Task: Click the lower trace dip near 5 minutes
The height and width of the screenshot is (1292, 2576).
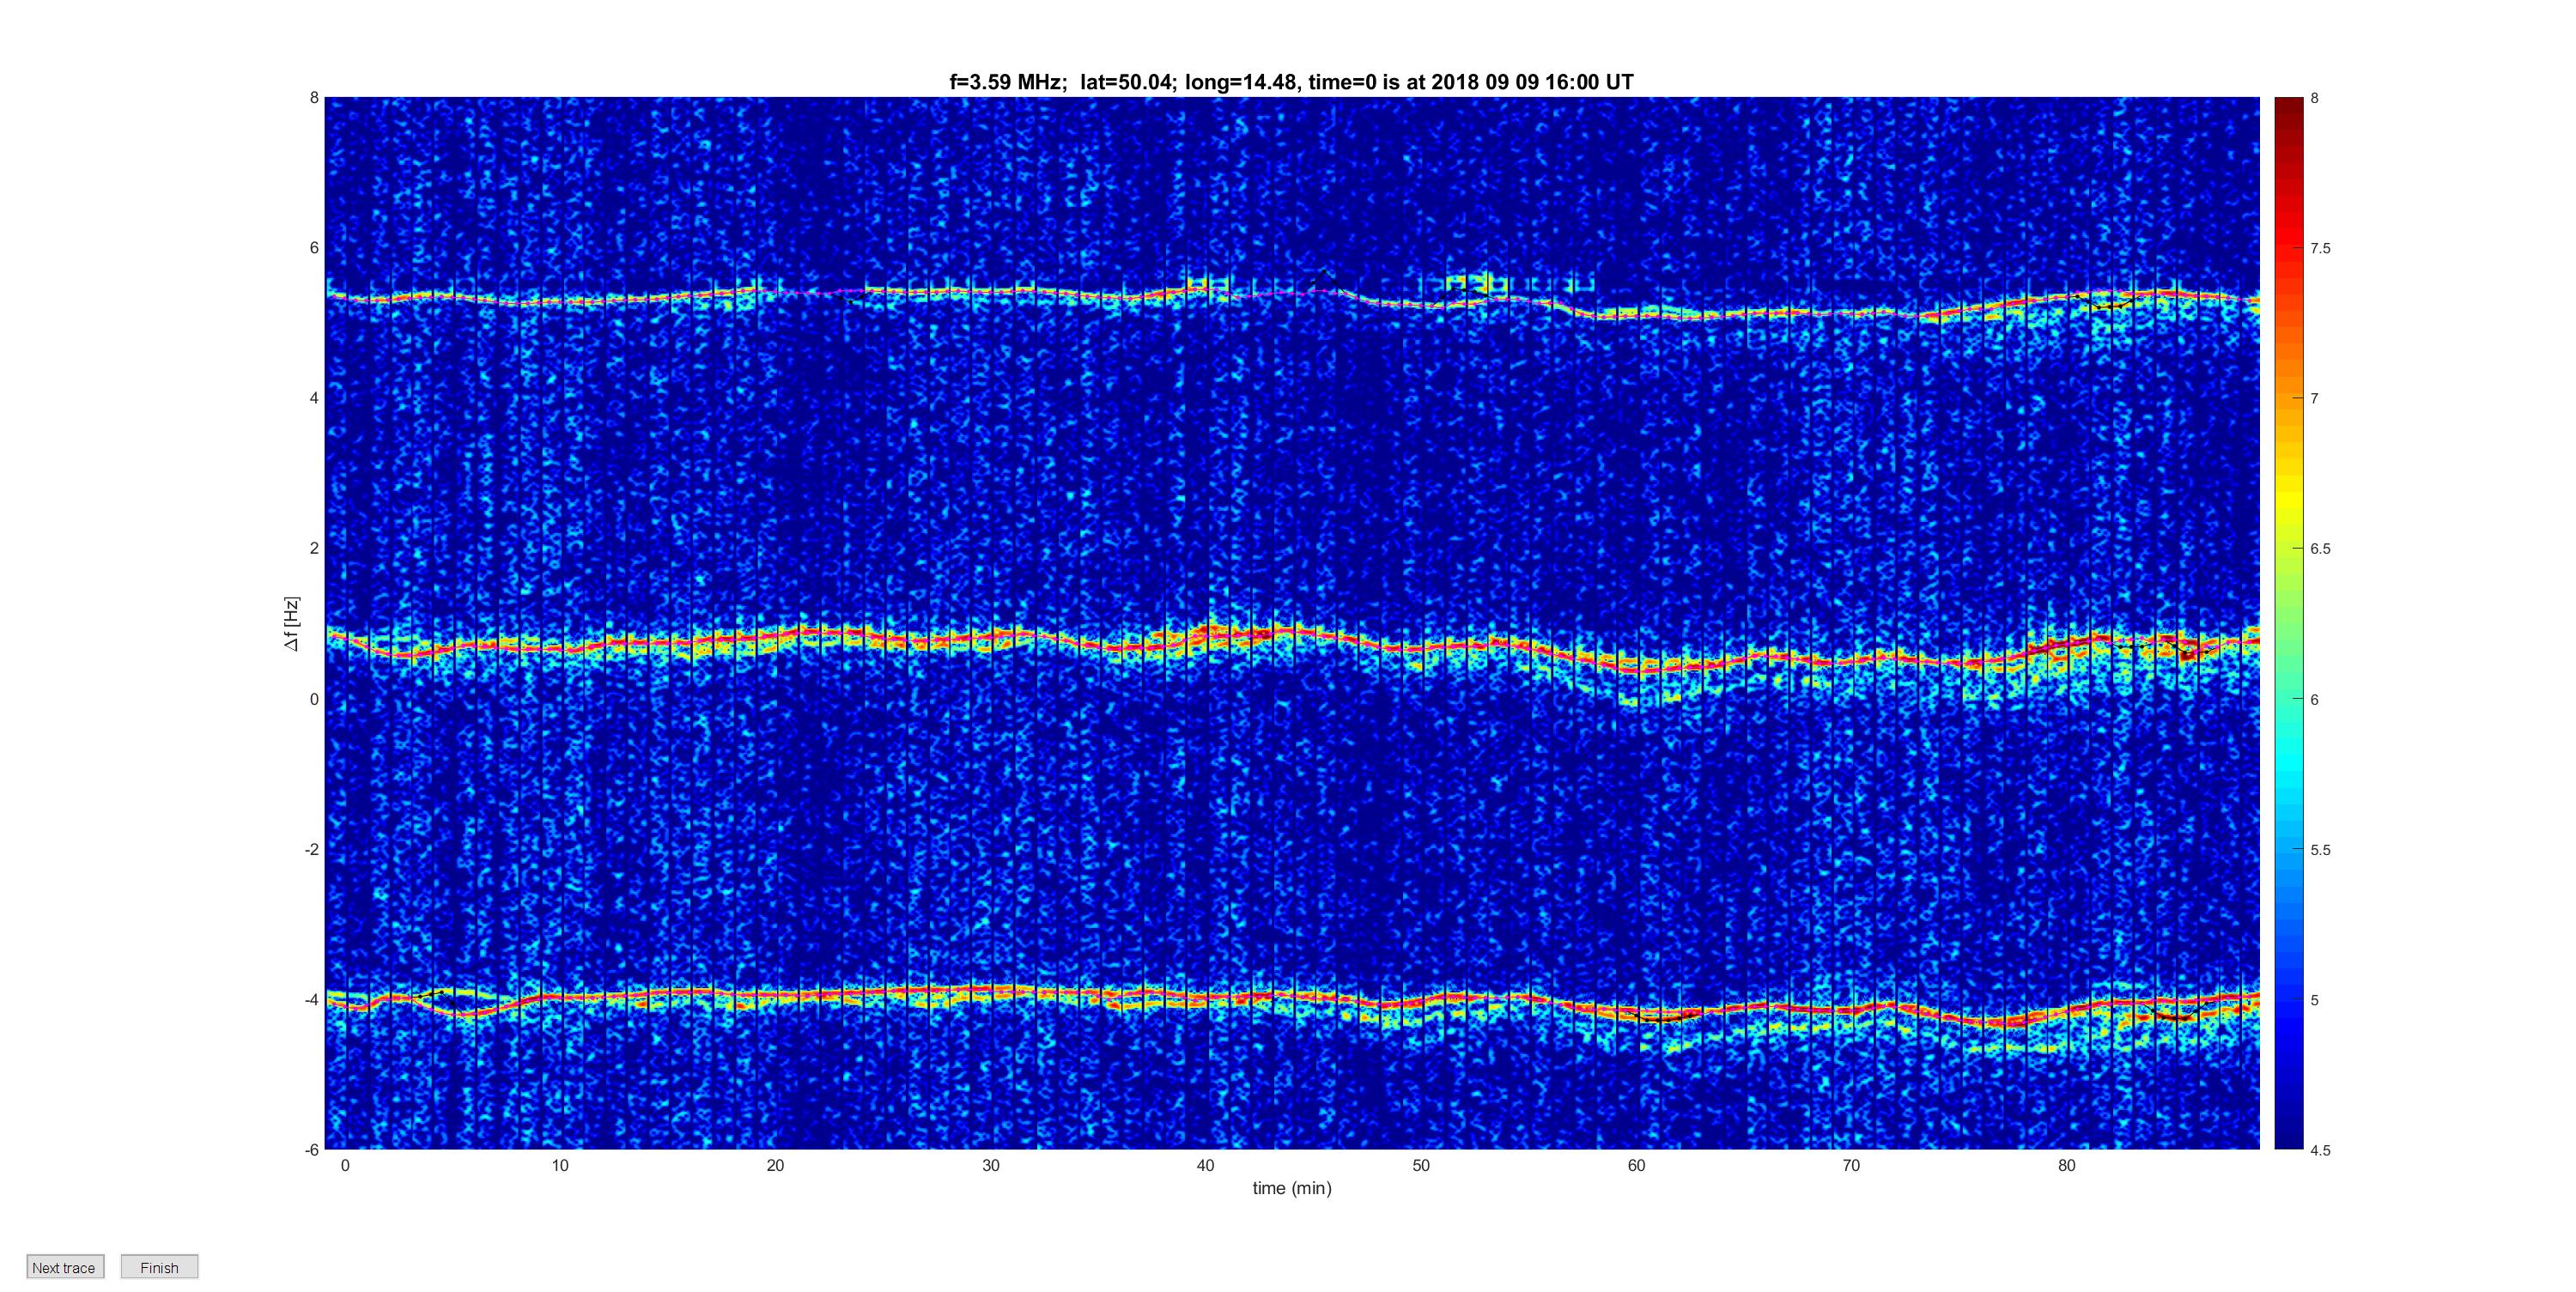Action: 465,1013
